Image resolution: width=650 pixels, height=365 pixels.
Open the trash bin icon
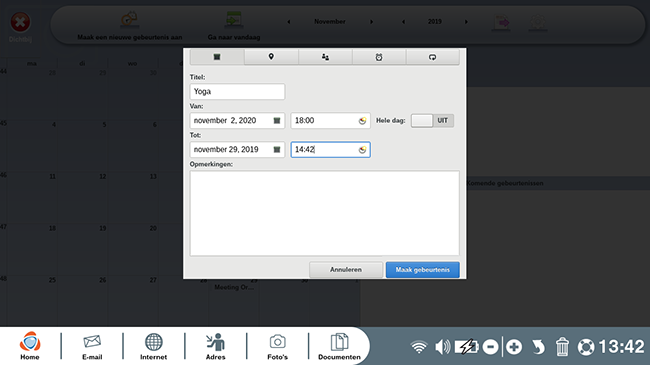[562, 347]
